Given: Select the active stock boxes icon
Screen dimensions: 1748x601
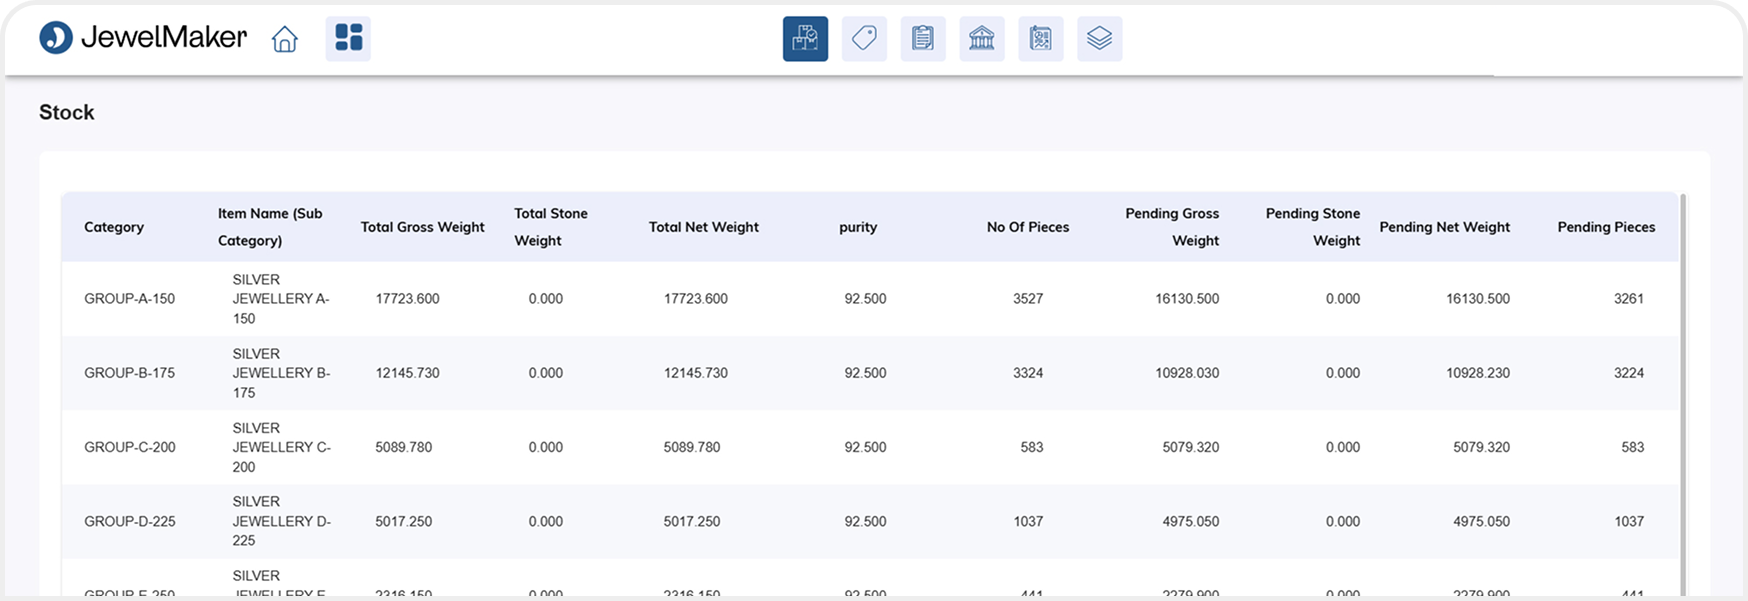Looking at the screenshot, I should [805, 39].
